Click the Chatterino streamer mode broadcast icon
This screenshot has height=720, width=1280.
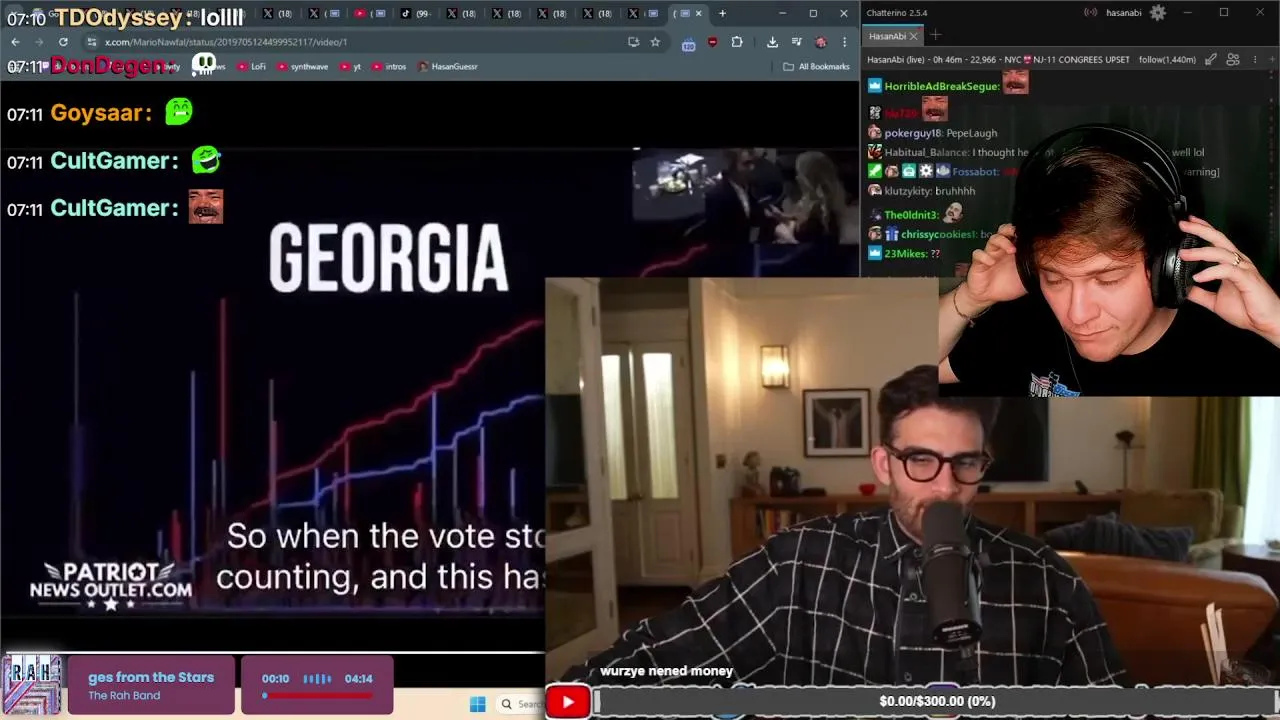coord(1091,13)
